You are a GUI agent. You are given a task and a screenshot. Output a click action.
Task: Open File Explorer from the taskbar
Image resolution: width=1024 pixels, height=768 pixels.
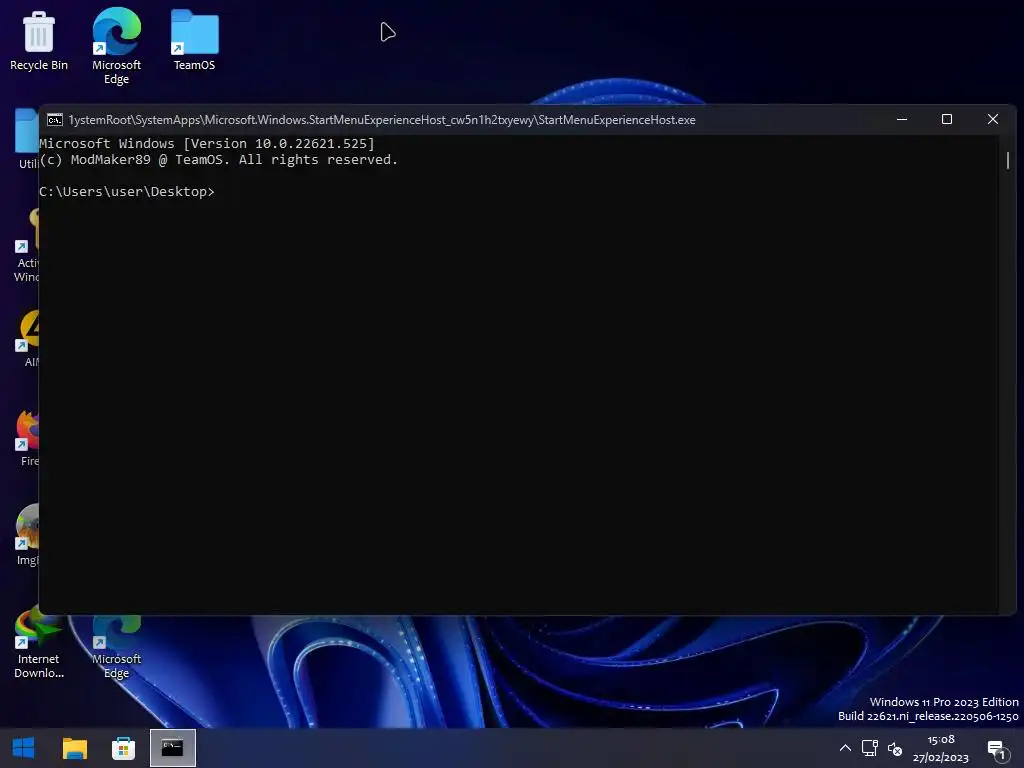74,748
